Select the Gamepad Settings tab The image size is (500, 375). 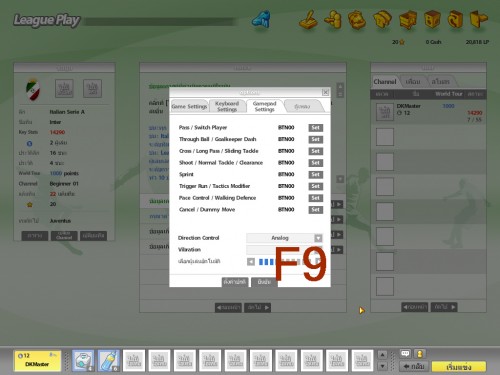(265, 106)
